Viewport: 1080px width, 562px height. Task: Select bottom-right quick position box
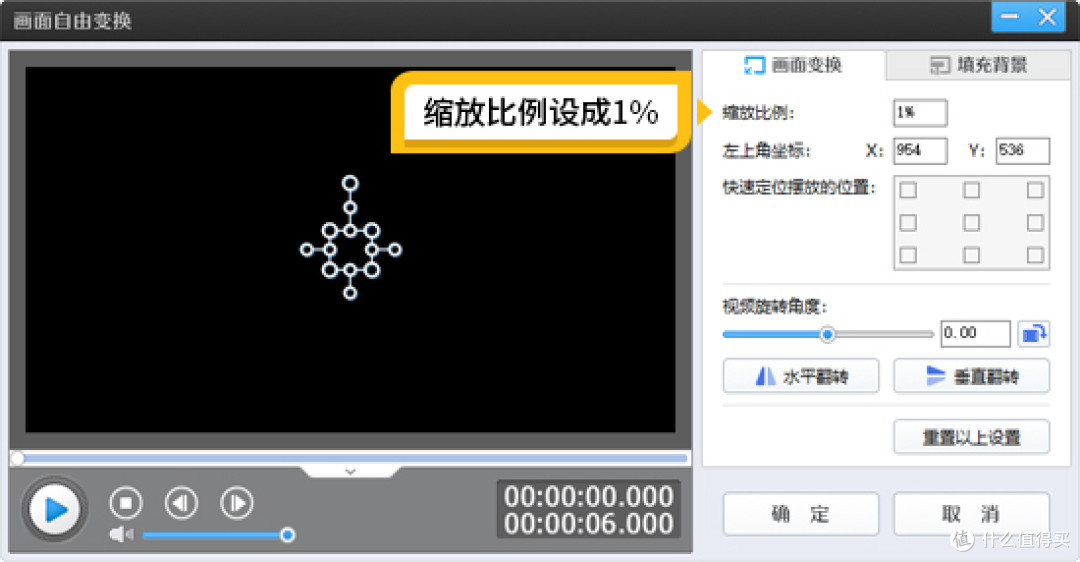click(1035, 255)
